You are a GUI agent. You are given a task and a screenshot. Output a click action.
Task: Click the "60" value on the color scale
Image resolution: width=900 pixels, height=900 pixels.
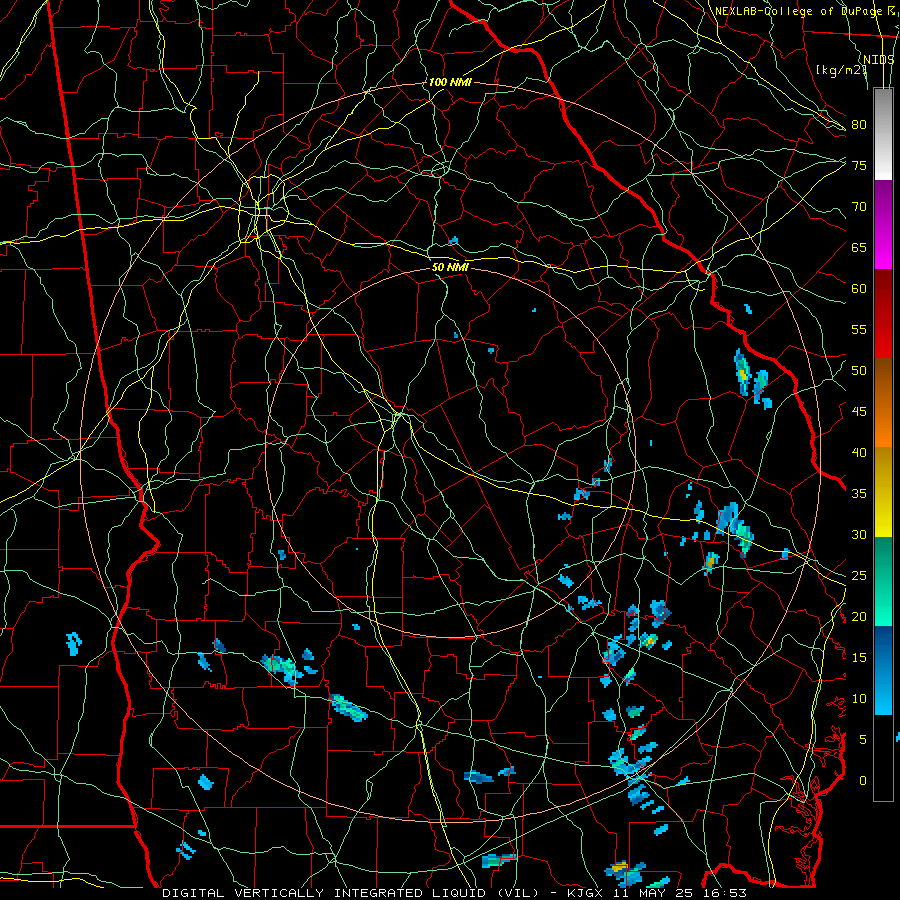pos(859,289)
